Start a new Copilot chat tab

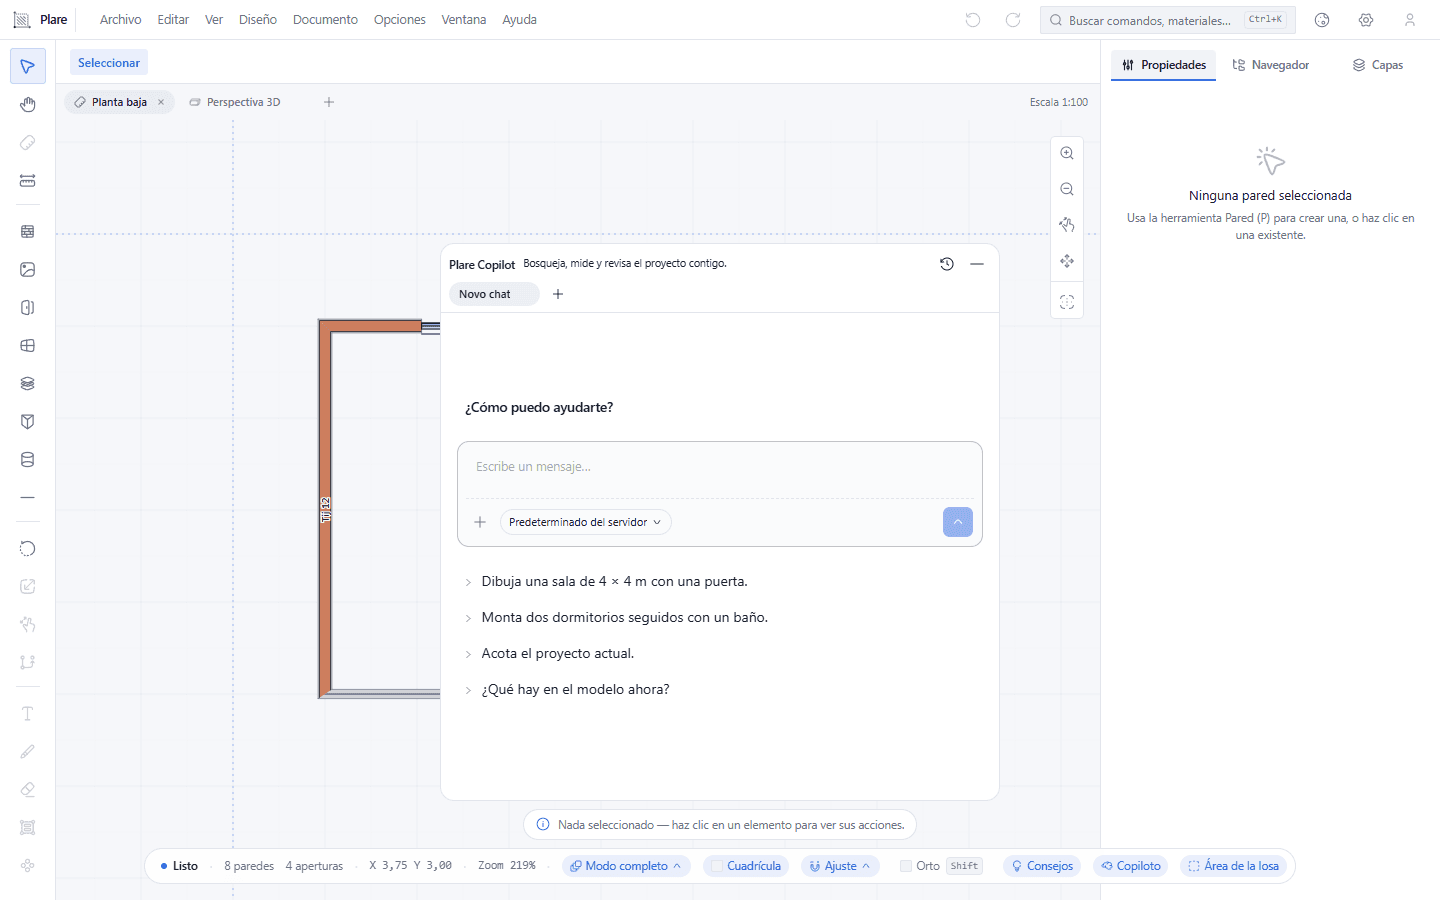click(558, 294)
